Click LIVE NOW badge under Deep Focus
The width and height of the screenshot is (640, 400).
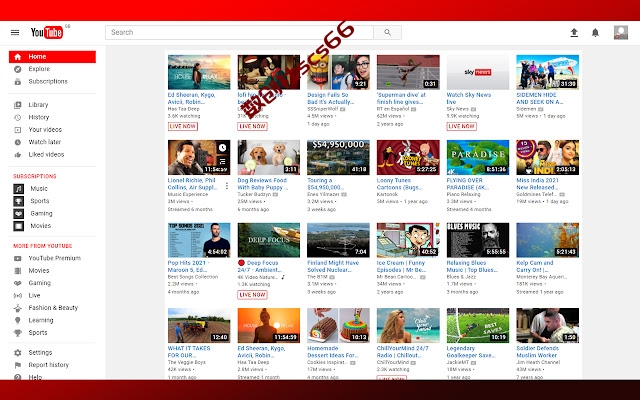click(x=252, y=295)
